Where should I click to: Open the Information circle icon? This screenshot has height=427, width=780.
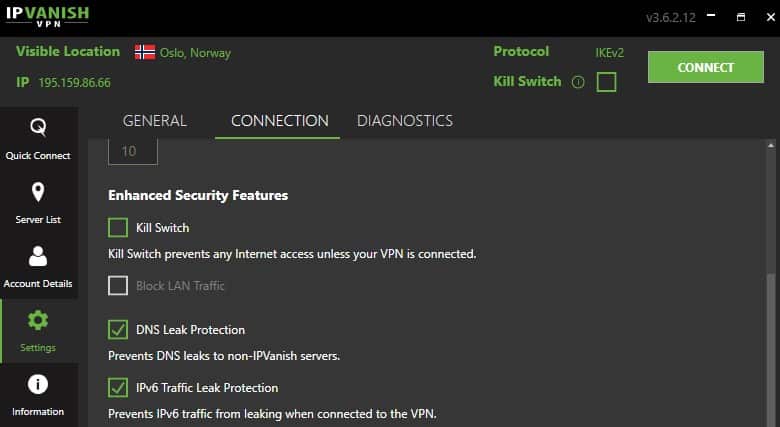click(38, 384)
